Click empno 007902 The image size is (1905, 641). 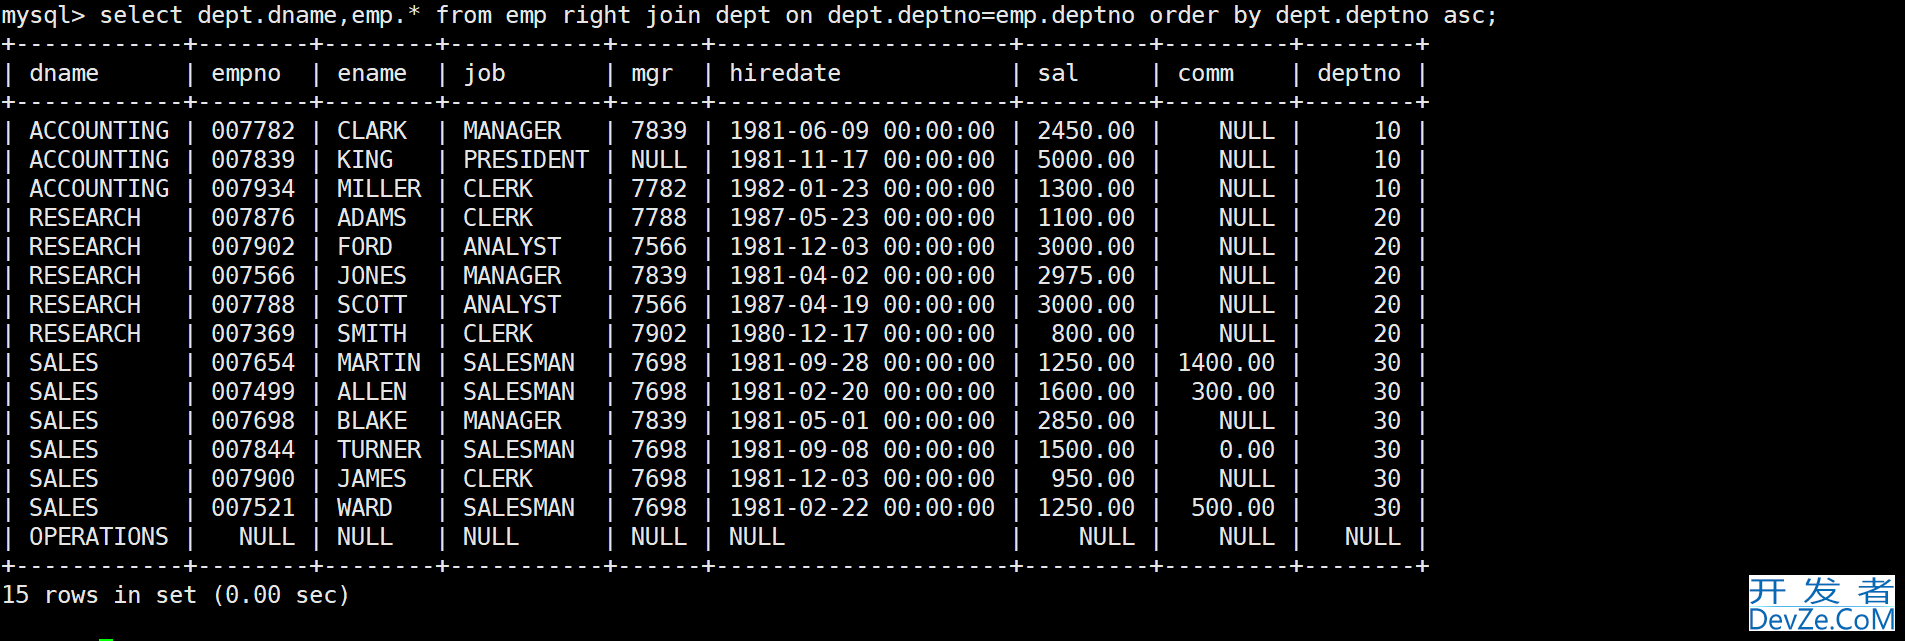(253, 247)
